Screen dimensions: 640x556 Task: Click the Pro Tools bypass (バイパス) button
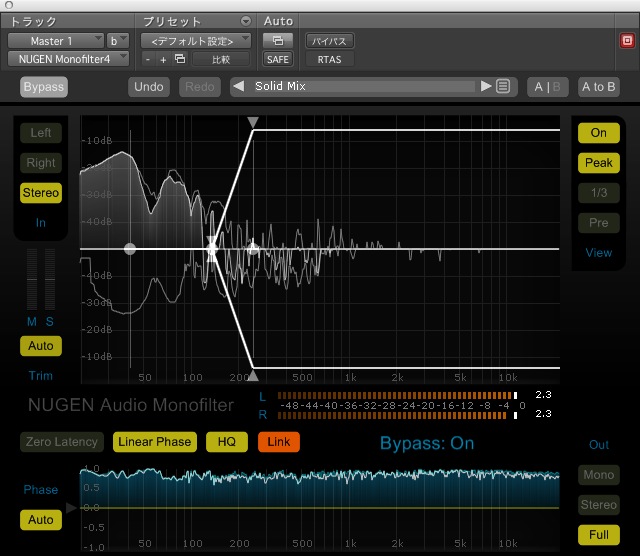329,41
